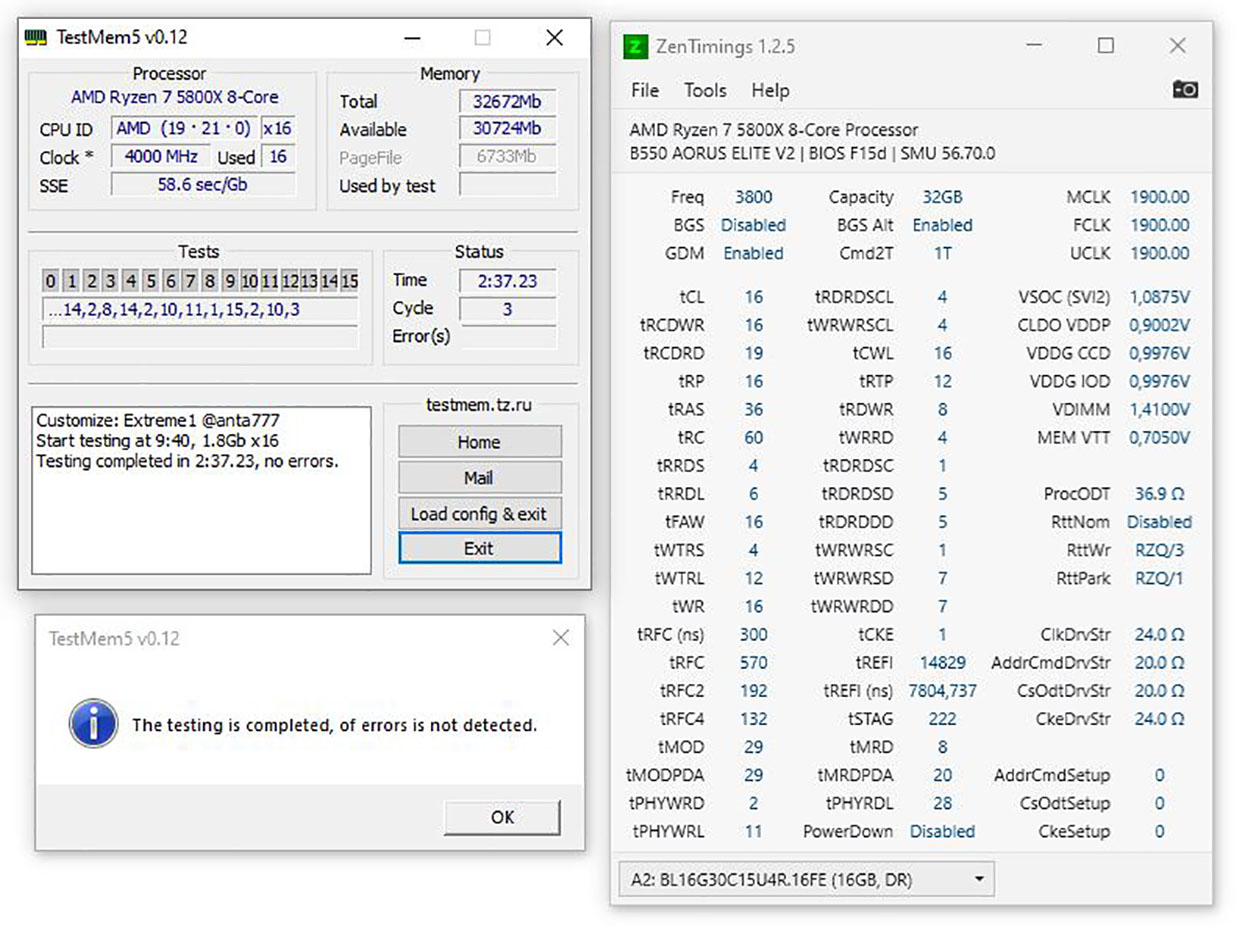
Task: Click the empty Used by test field
Action: (x=508, y=185)
